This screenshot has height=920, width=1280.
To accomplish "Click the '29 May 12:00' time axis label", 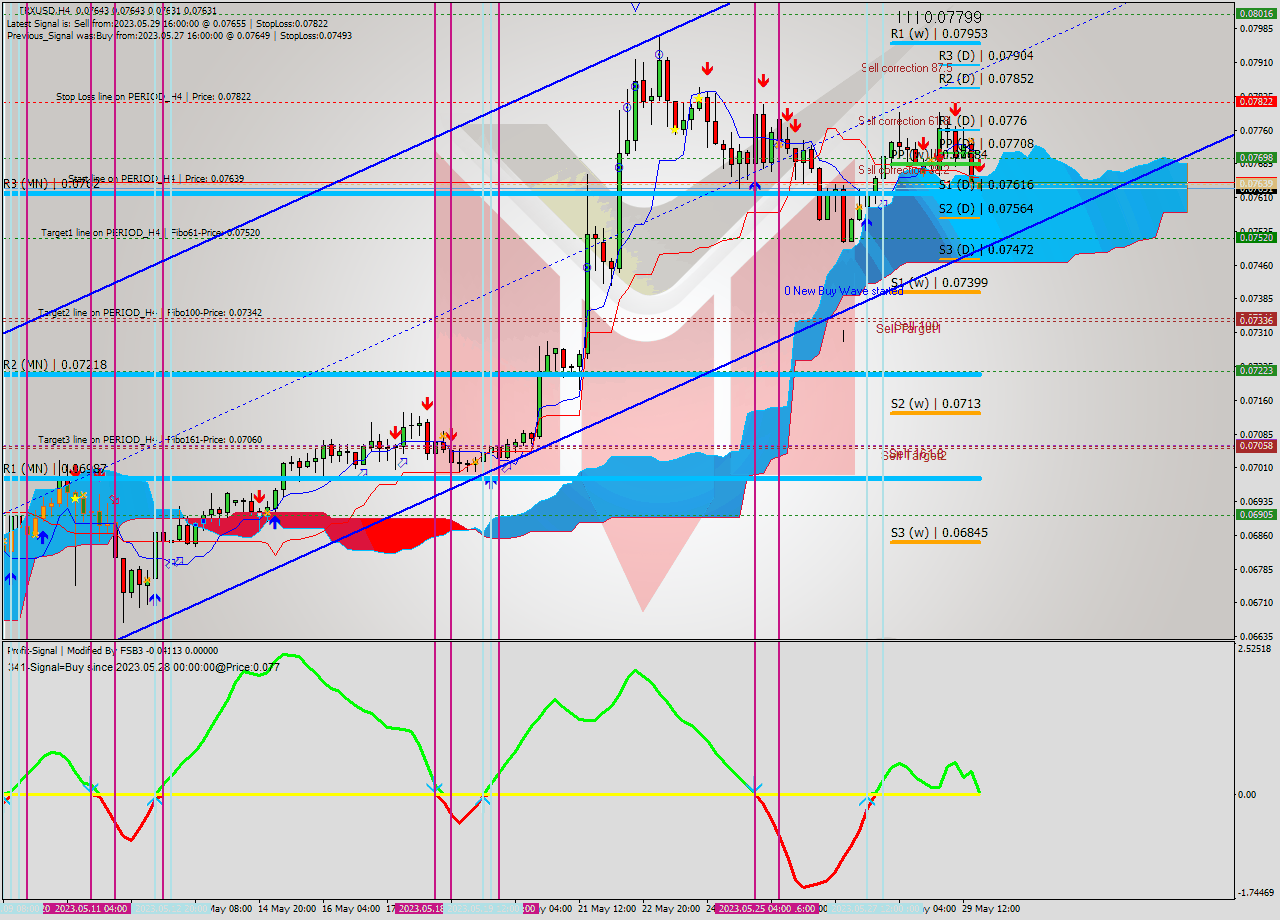I will [x=991, y=909].
